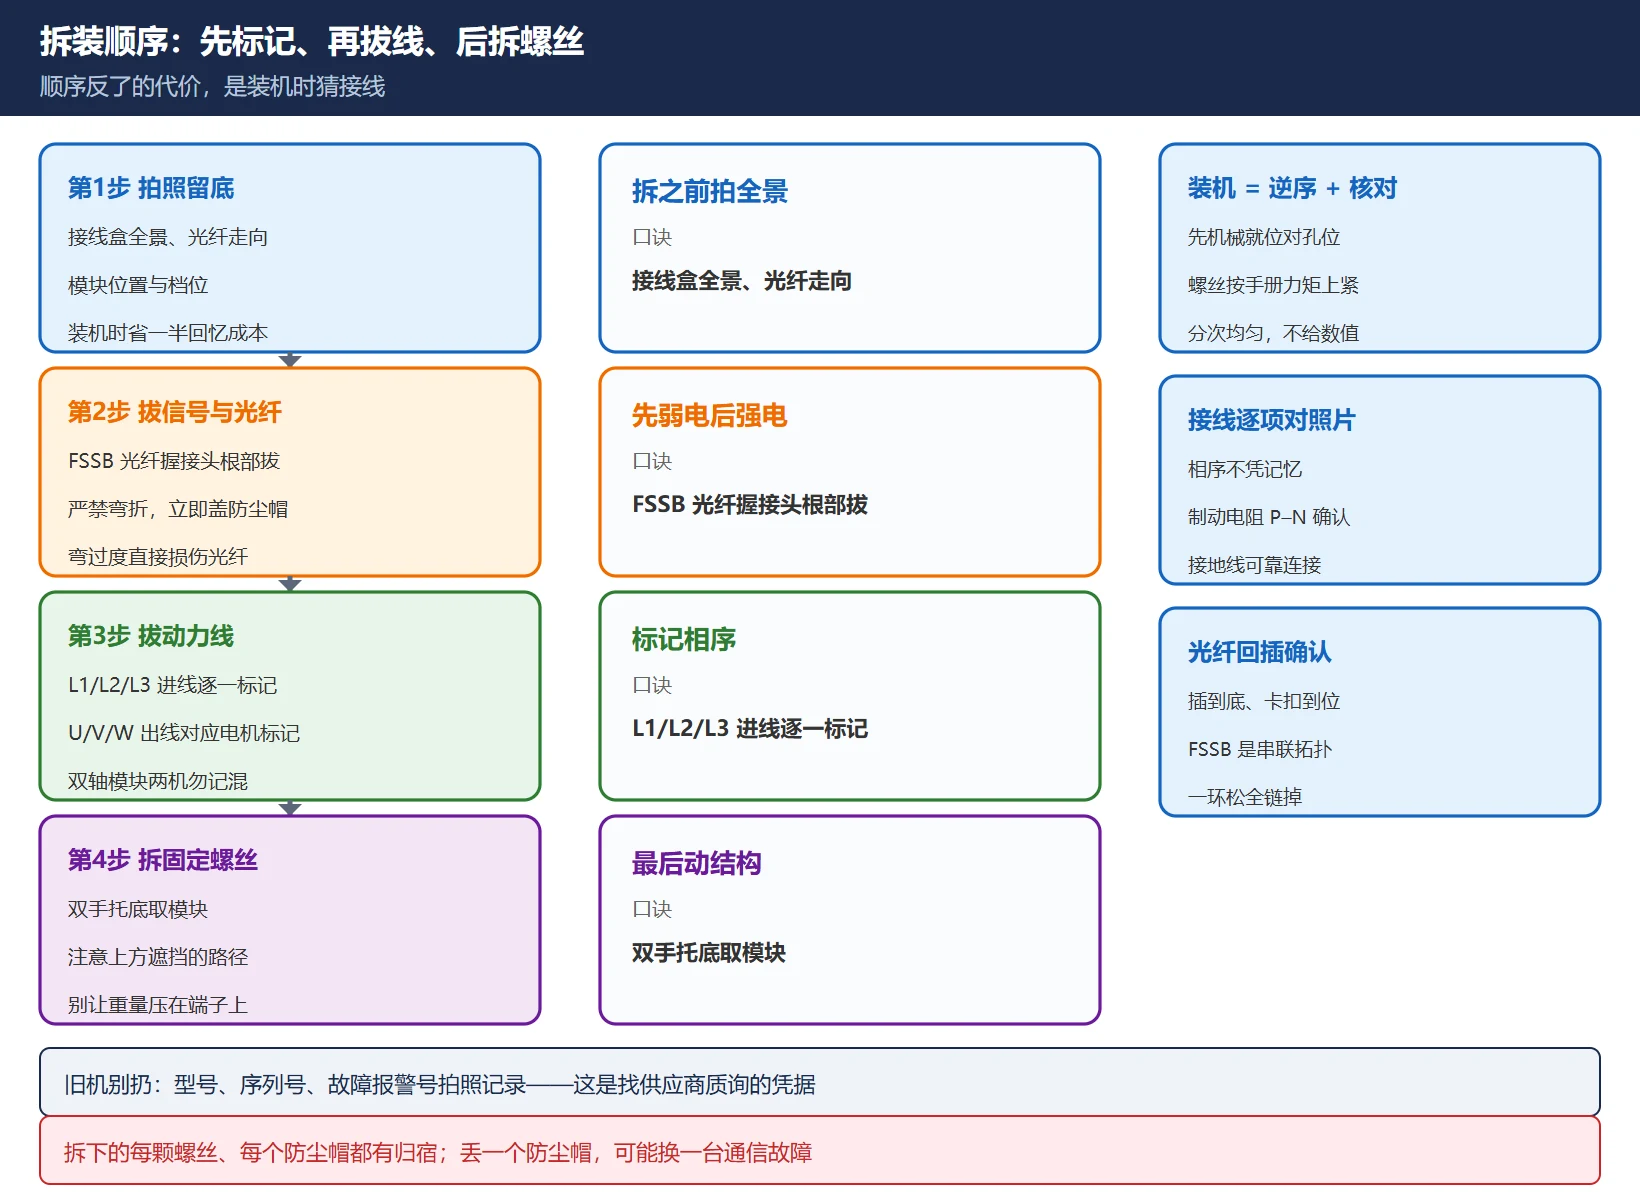Click the line 相序不凭记忆

[x=1245, y=469]
